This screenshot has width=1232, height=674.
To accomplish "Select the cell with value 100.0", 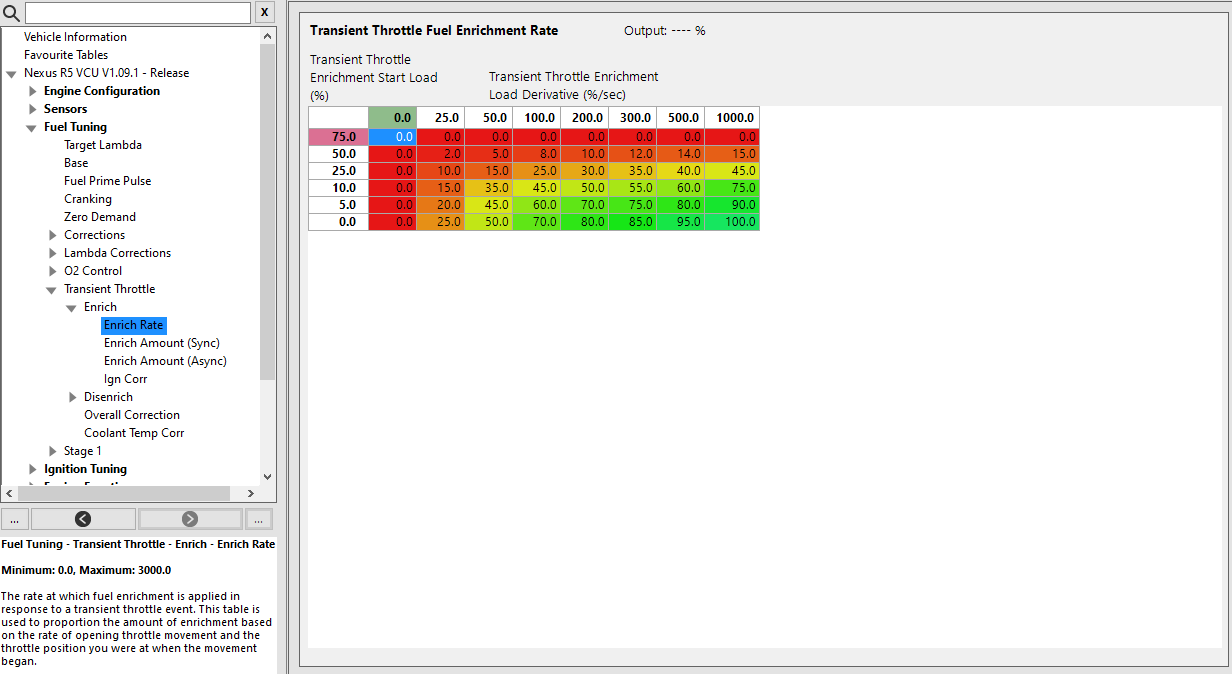I will (x=732, y=222).
